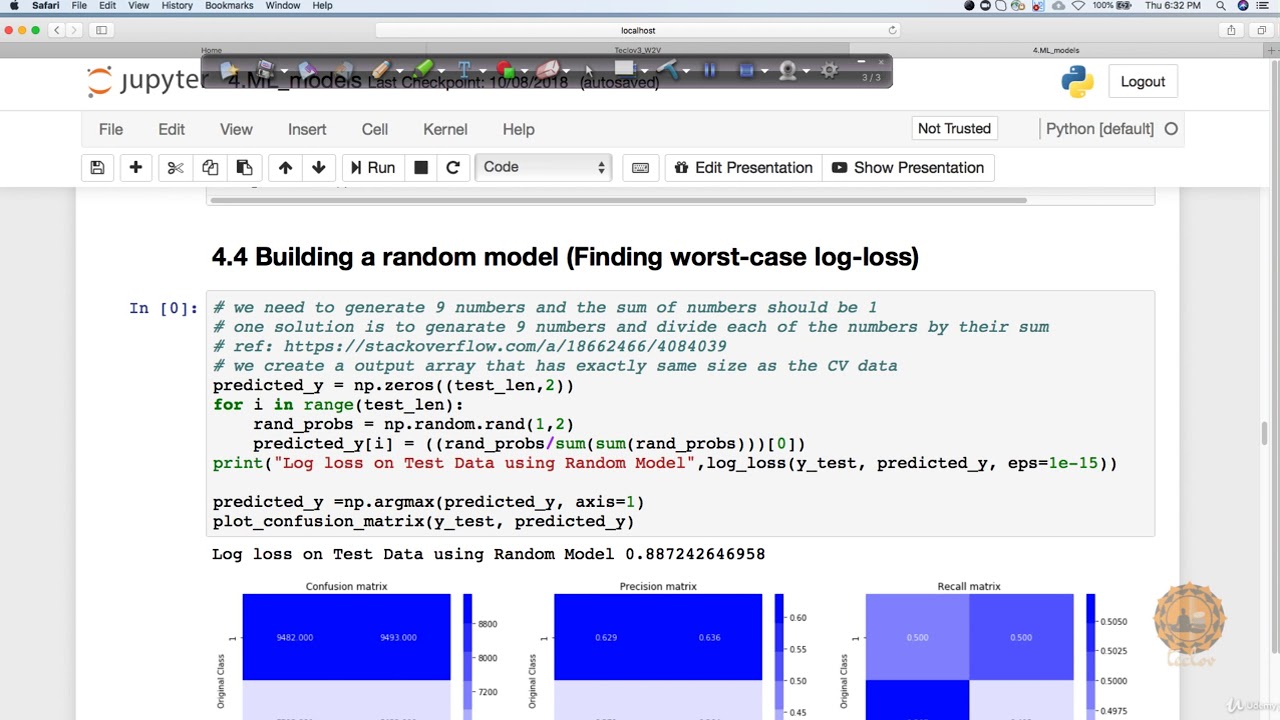Insert a cell below with plus icon
This screenshot has height=720, width=1280.
[x=136, y=168]
